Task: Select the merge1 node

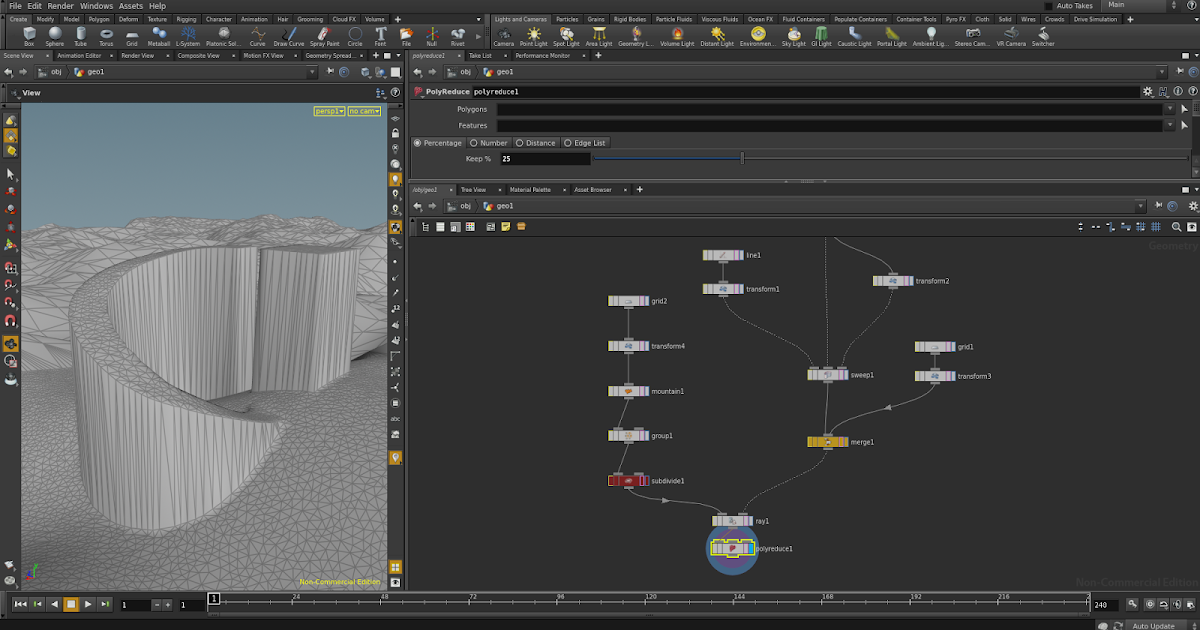Action: 828,441
